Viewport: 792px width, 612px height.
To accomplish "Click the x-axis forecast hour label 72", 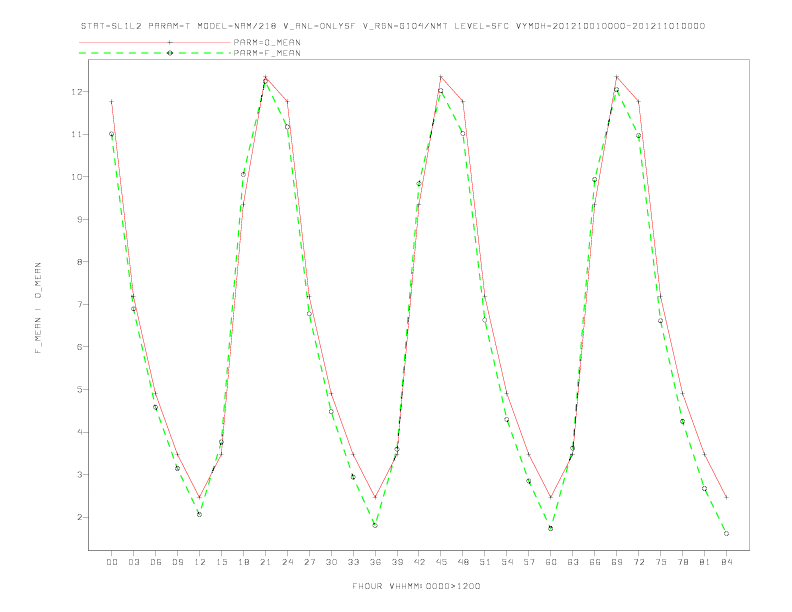I will click(x=638, y=562).
